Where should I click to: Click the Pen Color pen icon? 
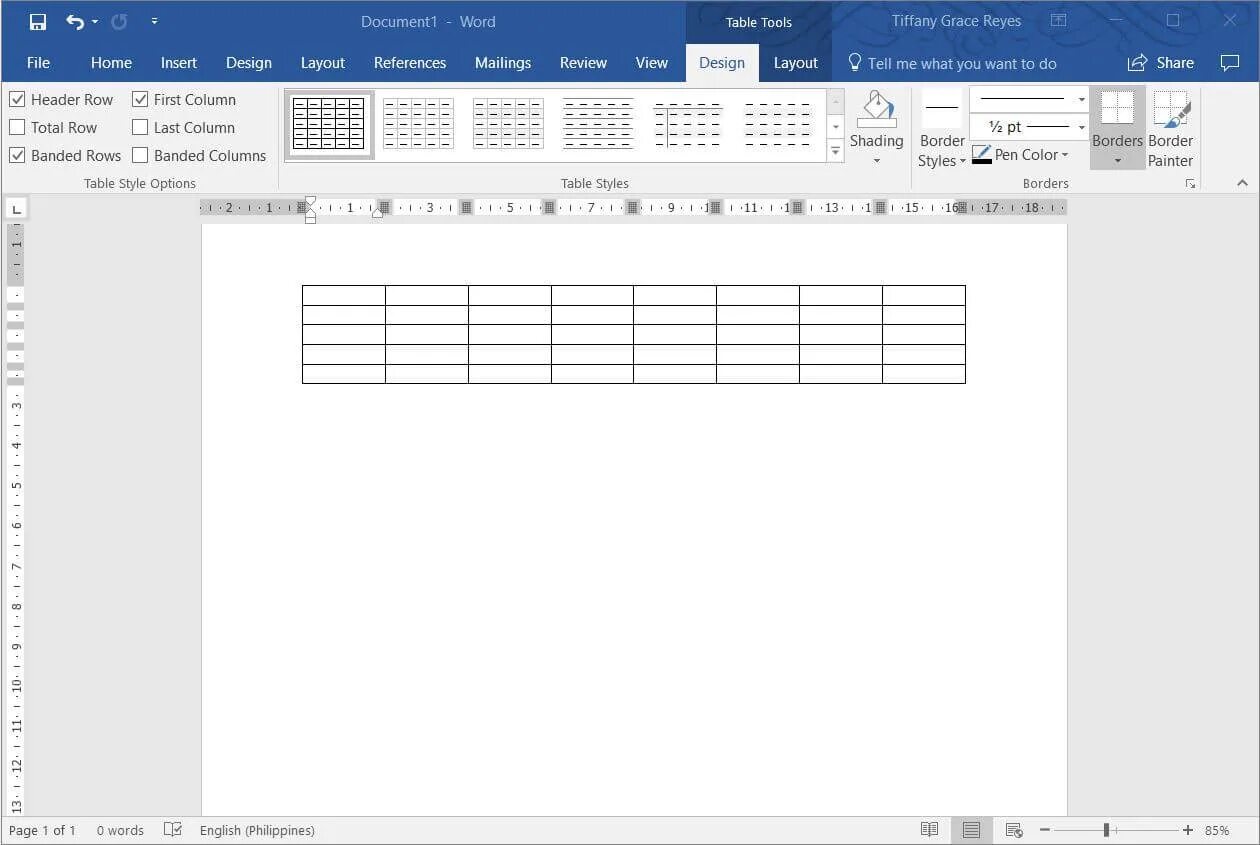[982, 152]
